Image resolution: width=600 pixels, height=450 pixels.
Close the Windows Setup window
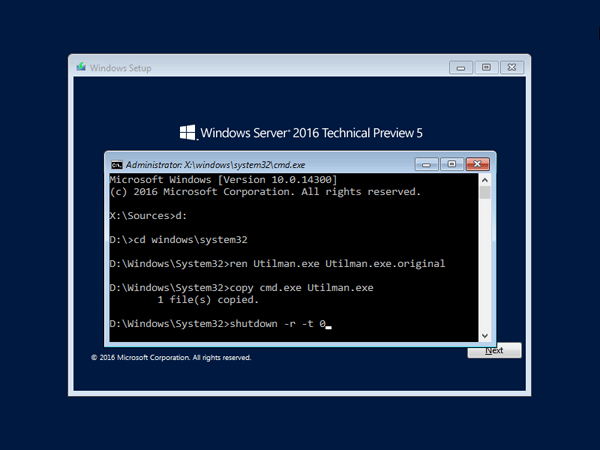tap(512, 68)
